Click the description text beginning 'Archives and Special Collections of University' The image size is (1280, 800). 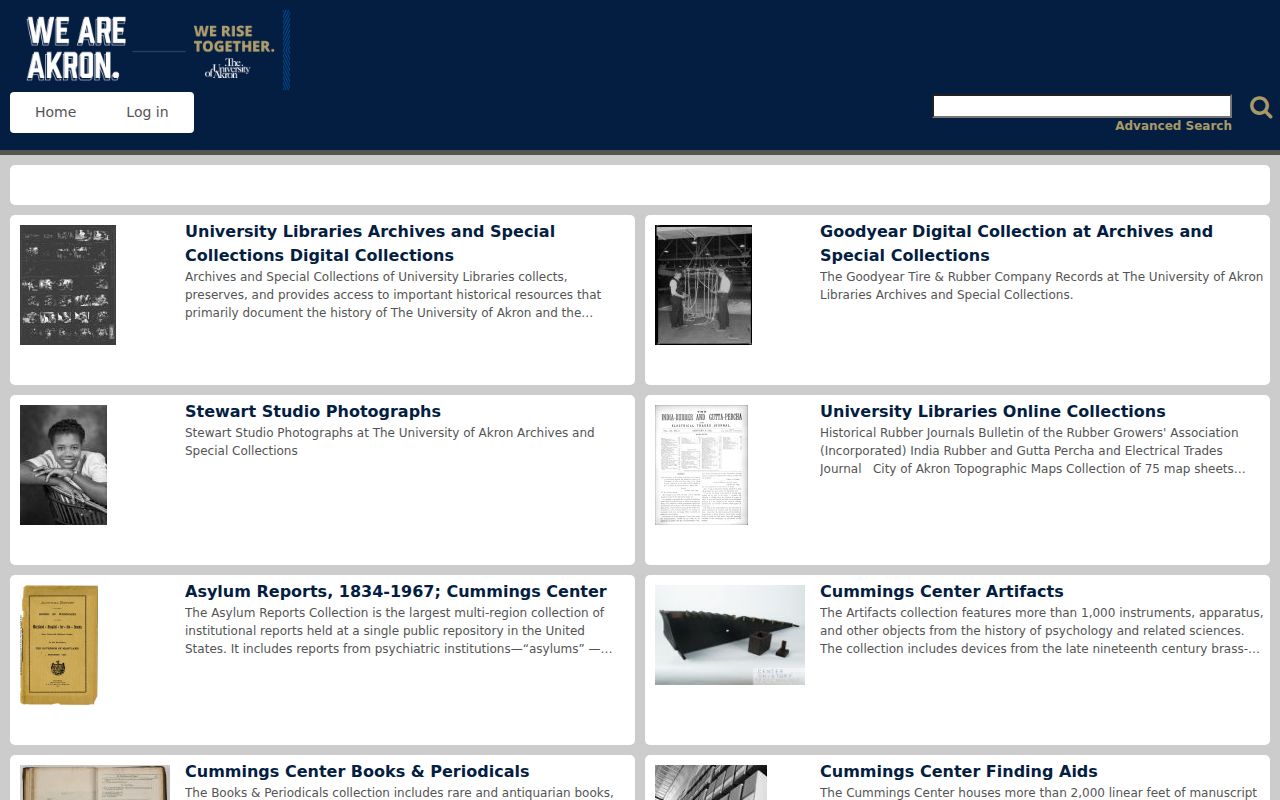tap(393, 295)
